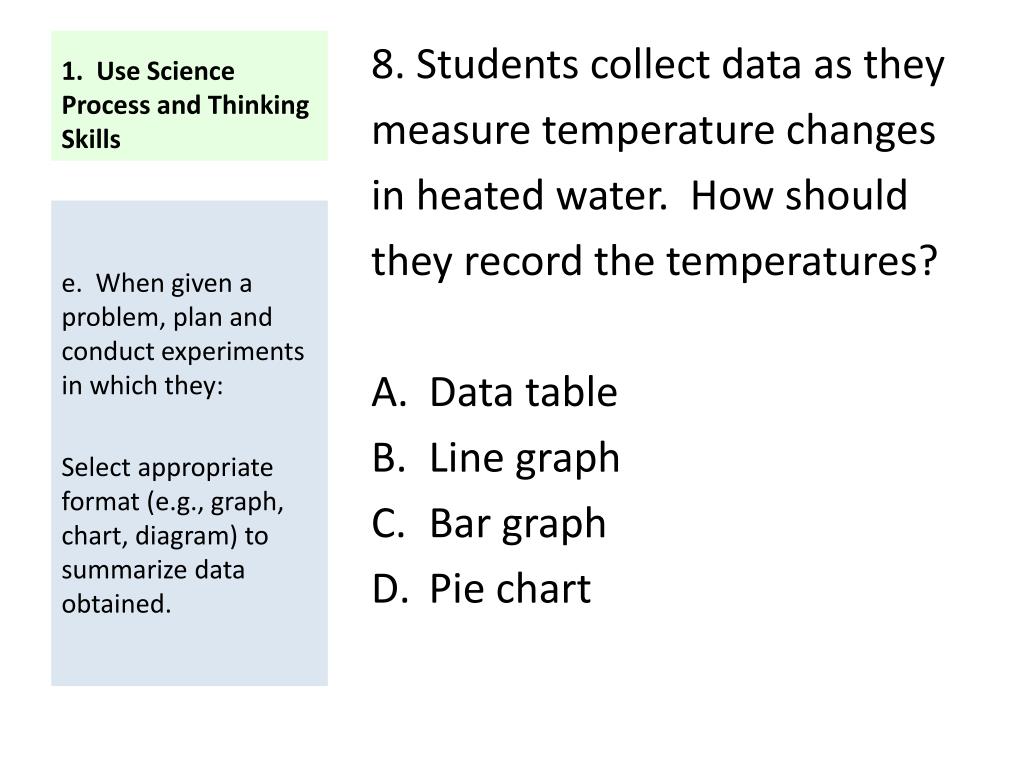
Task: Select answer A. Data table
Action: (494, 392)
